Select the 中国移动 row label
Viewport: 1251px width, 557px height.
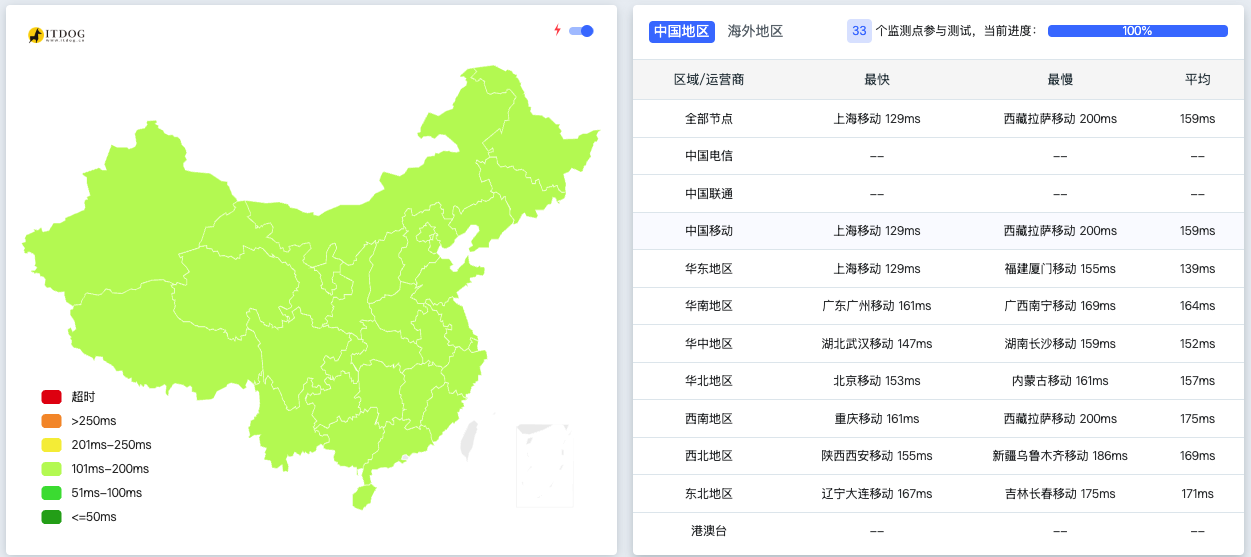coord(709,231)
